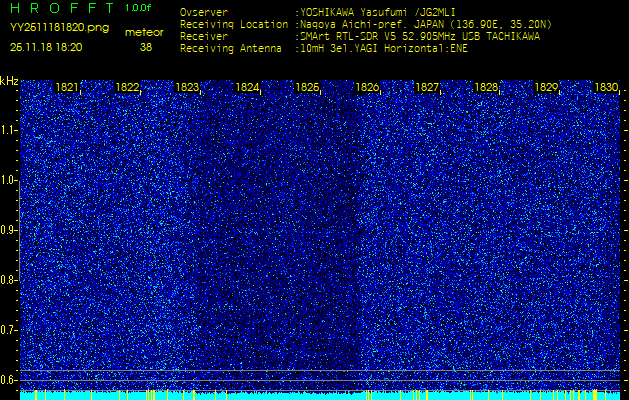This screenshot has height=400, width=629.
Task: Click the 0.9 kHz axis label
Action: pyautogui.click(x=8, y=230)
